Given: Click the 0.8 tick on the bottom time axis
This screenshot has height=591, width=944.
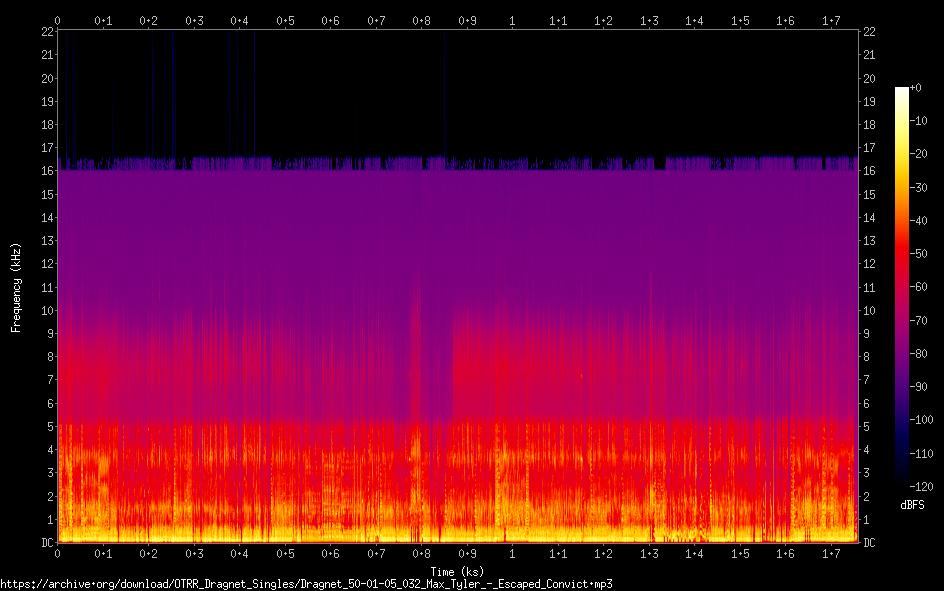Looking at the screenshot, I should coord(421,553).
